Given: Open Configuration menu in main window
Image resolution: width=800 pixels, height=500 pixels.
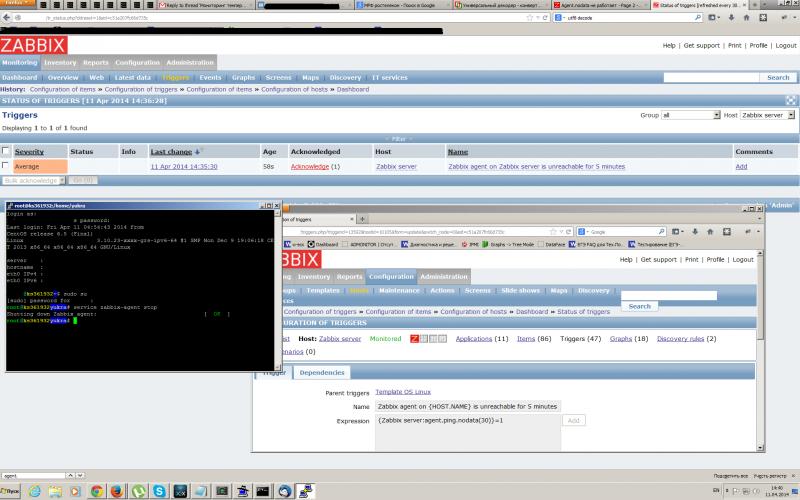Looking at the screenshot, I should (x=137, y=62).
